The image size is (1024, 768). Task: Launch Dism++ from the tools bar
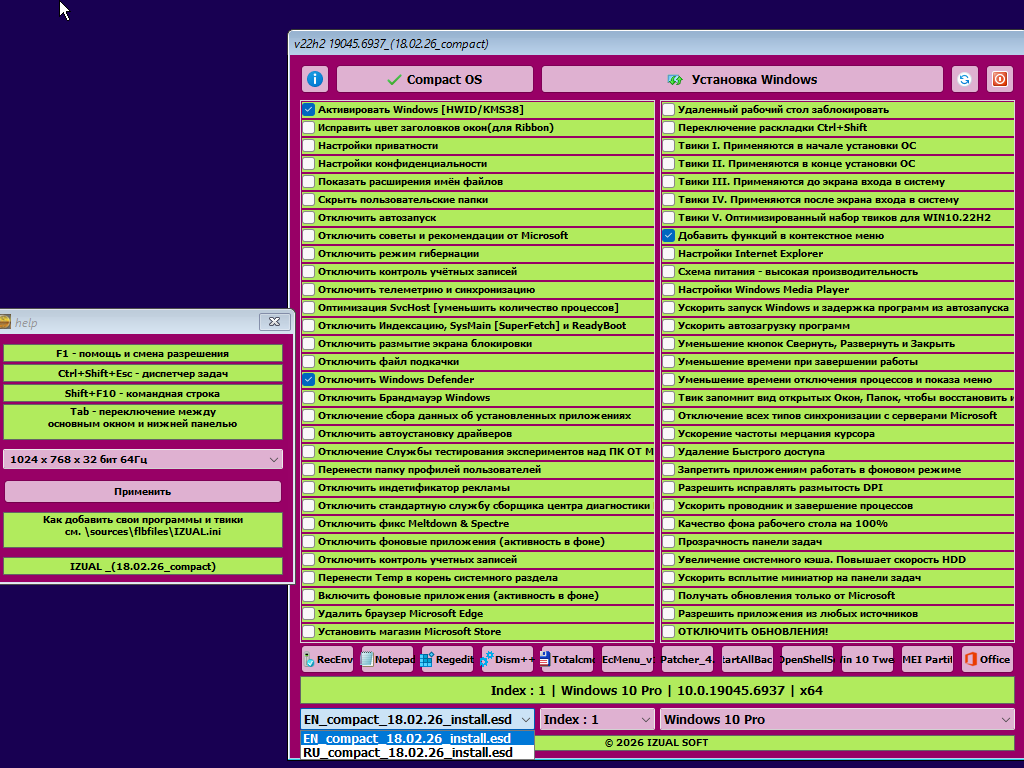[507, 659]
